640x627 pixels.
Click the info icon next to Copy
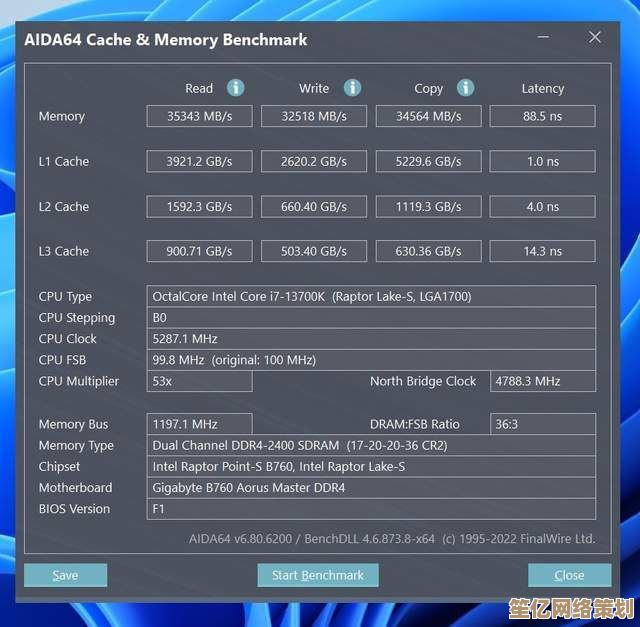click(465, 88)
